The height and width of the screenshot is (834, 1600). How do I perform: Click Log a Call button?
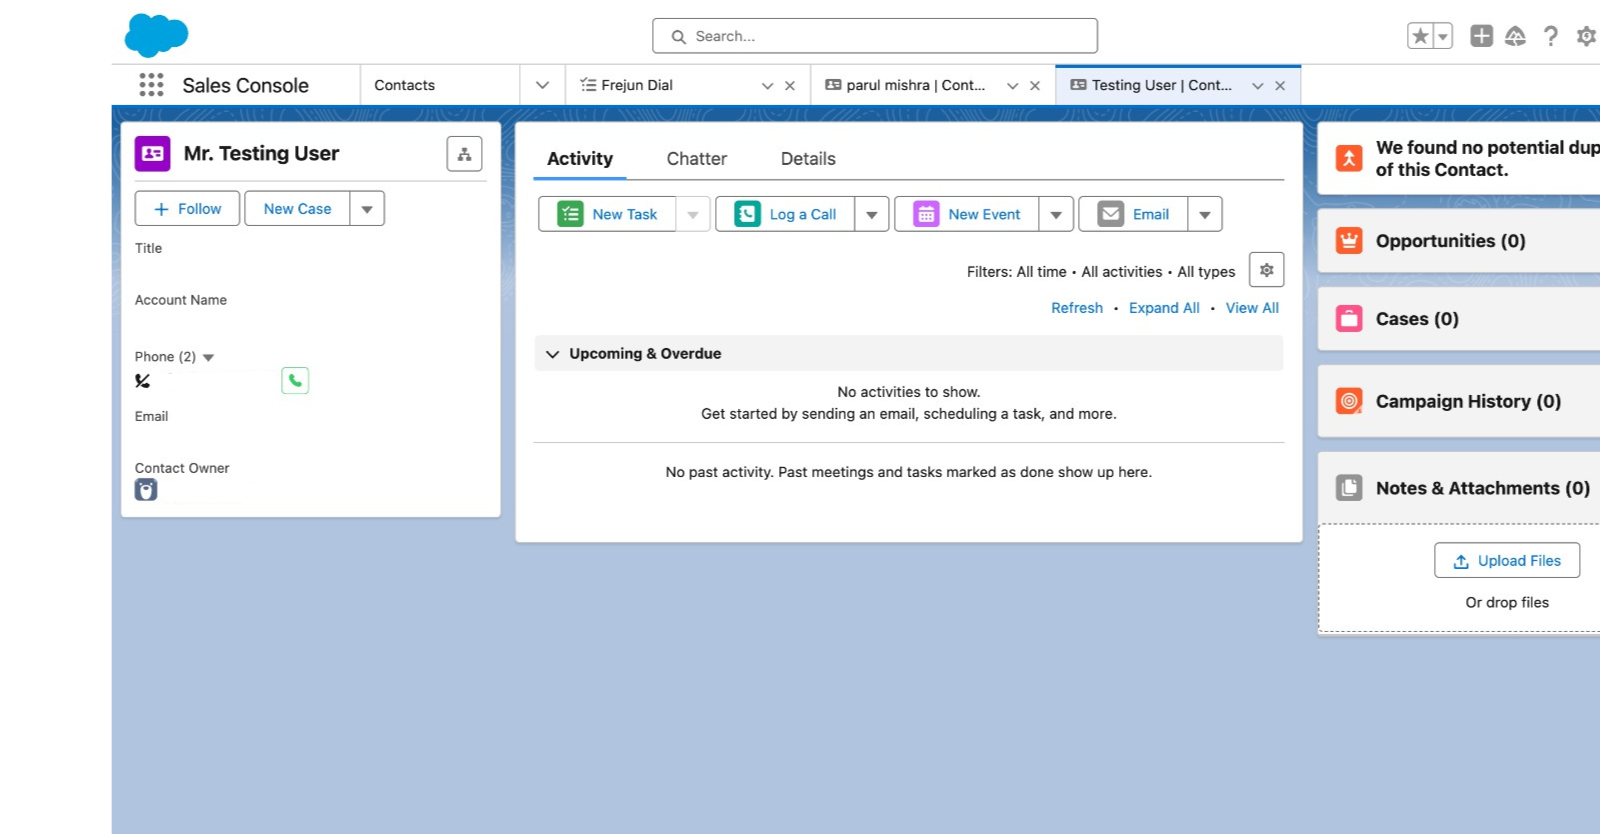click(785, 214)
